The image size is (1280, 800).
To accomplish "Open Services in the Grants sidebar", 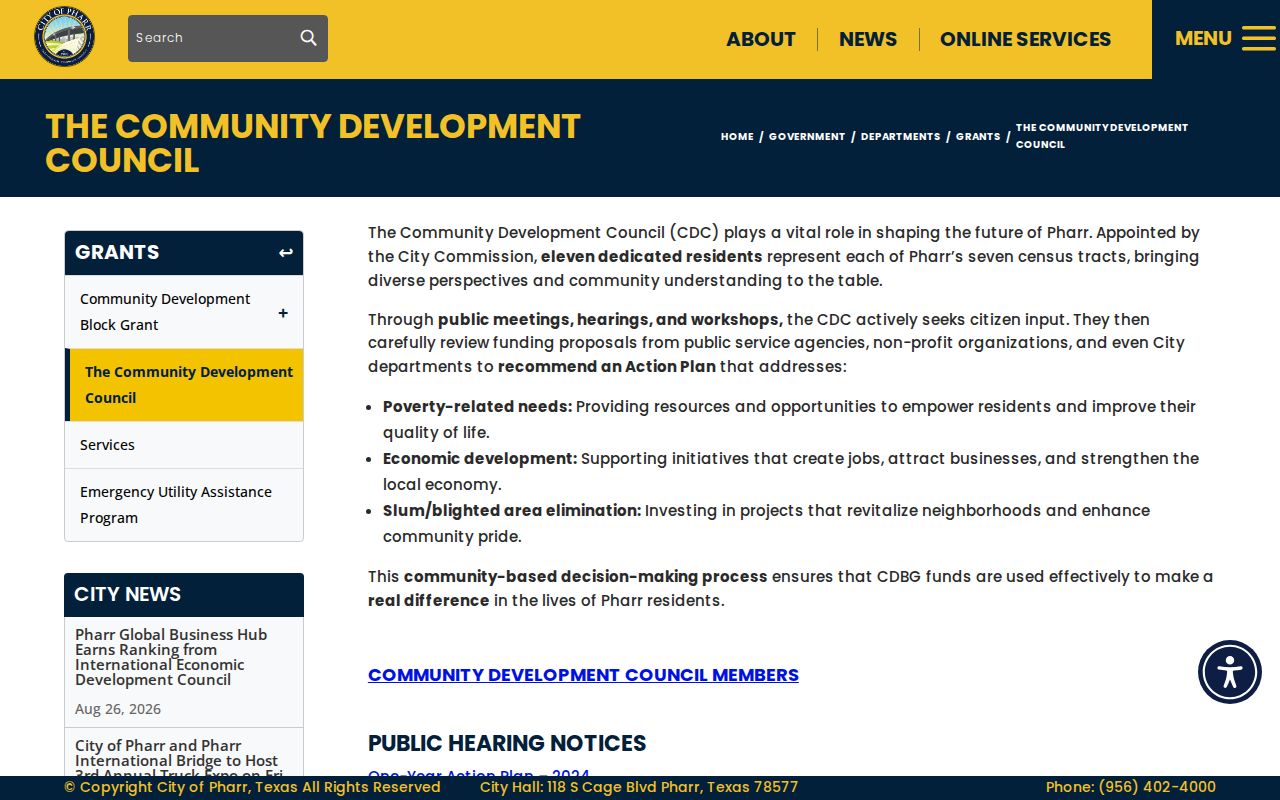I will [x=107, y=445].
